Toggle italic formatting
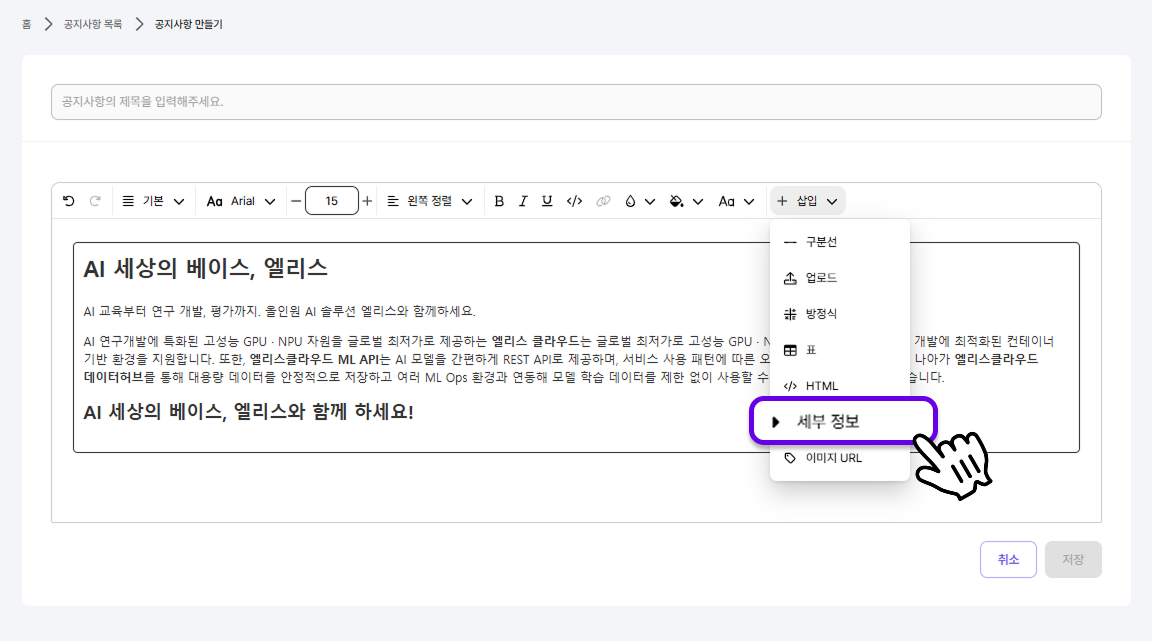This screenshot has width=1152, height=641. (523, 201)
